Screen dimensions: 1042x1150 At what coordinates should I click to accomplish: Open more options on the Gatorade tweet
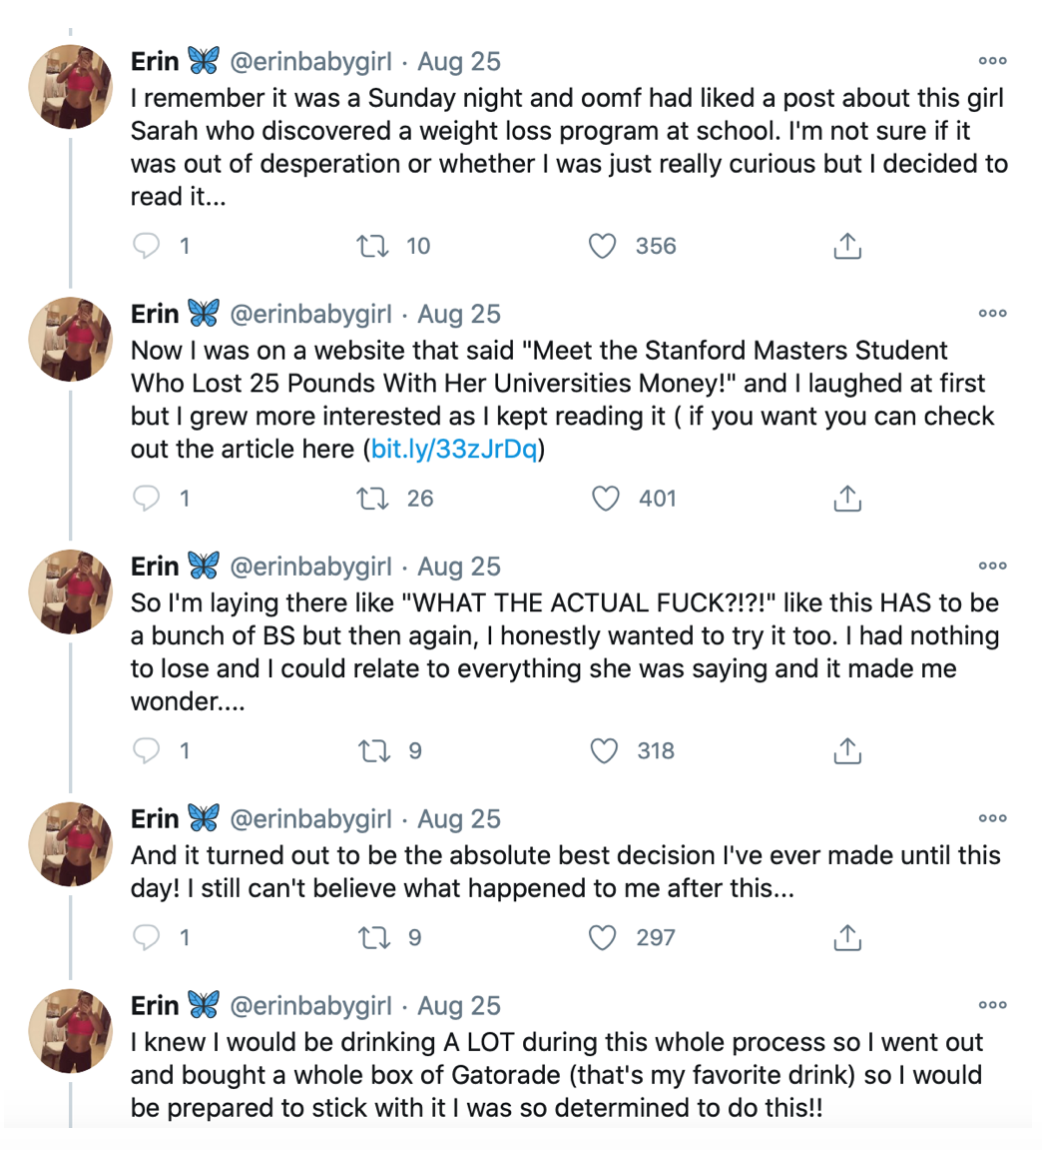(993, 1005)
